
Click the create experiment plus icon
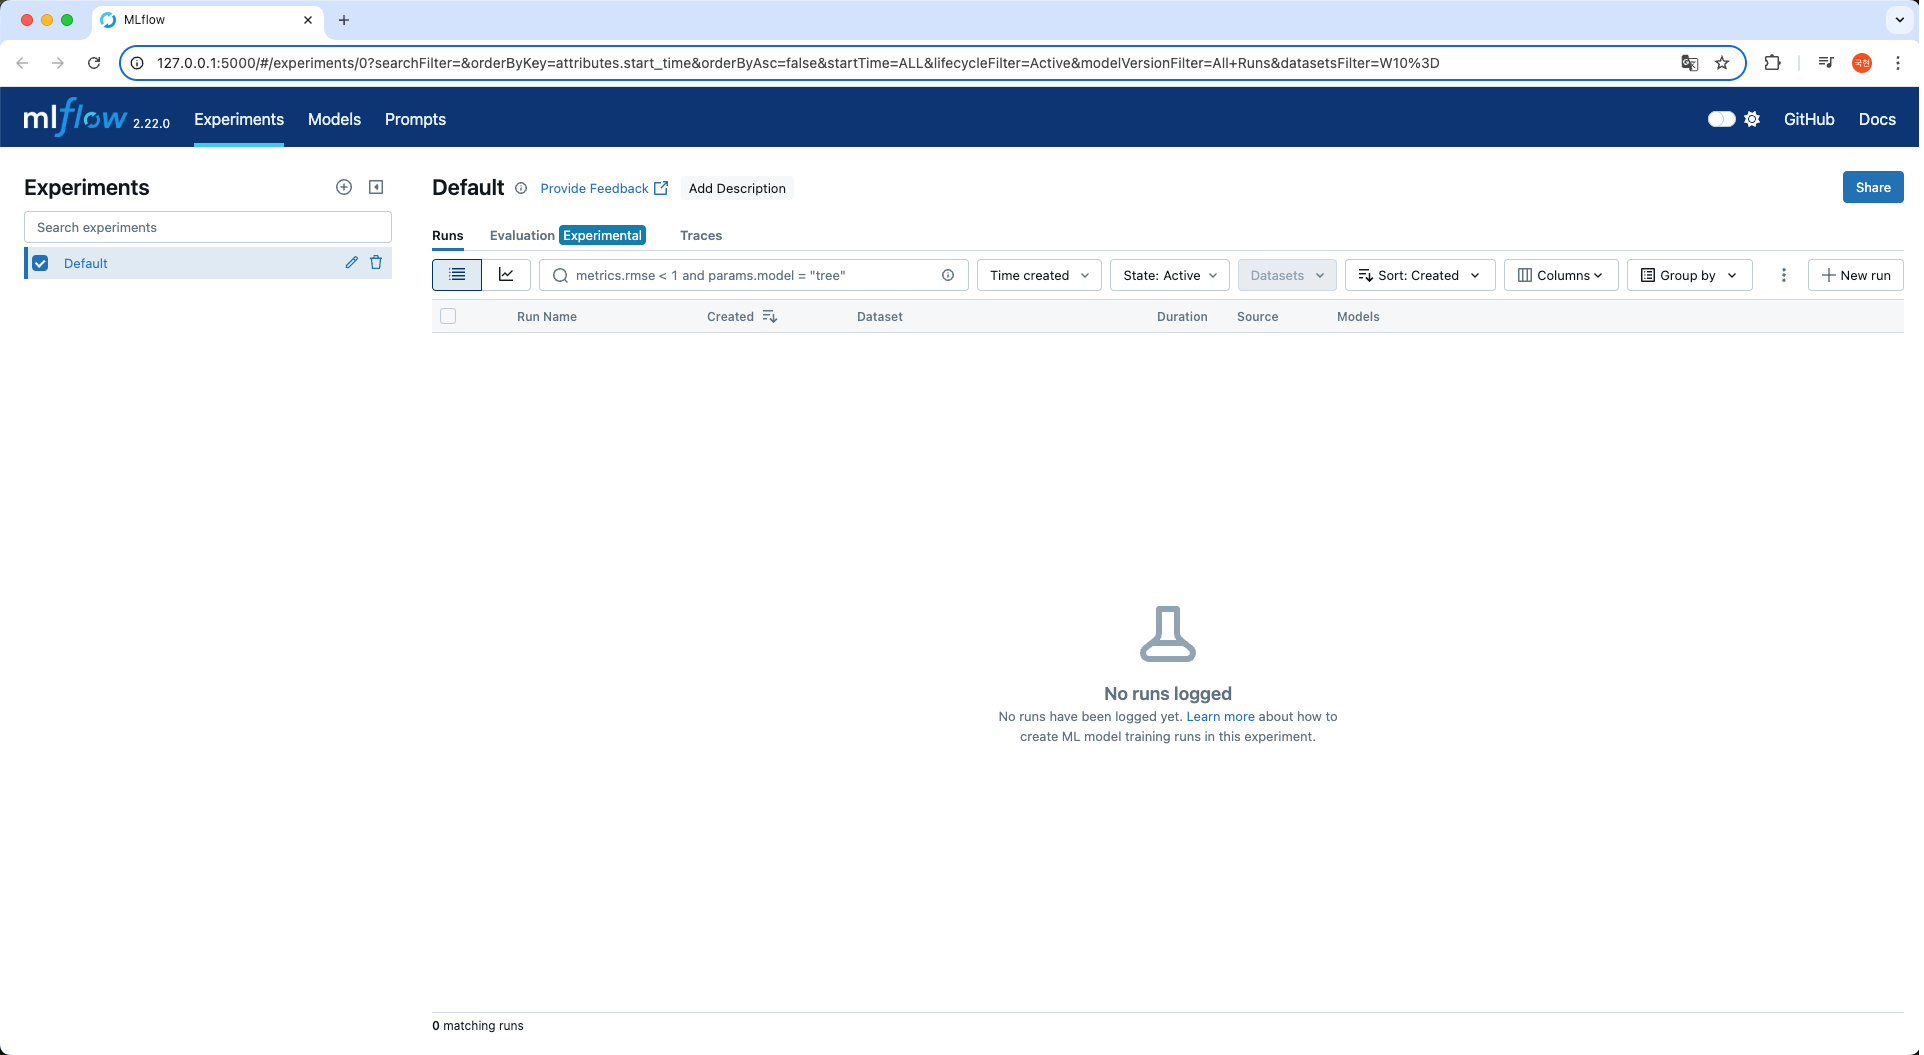point(344,187)
